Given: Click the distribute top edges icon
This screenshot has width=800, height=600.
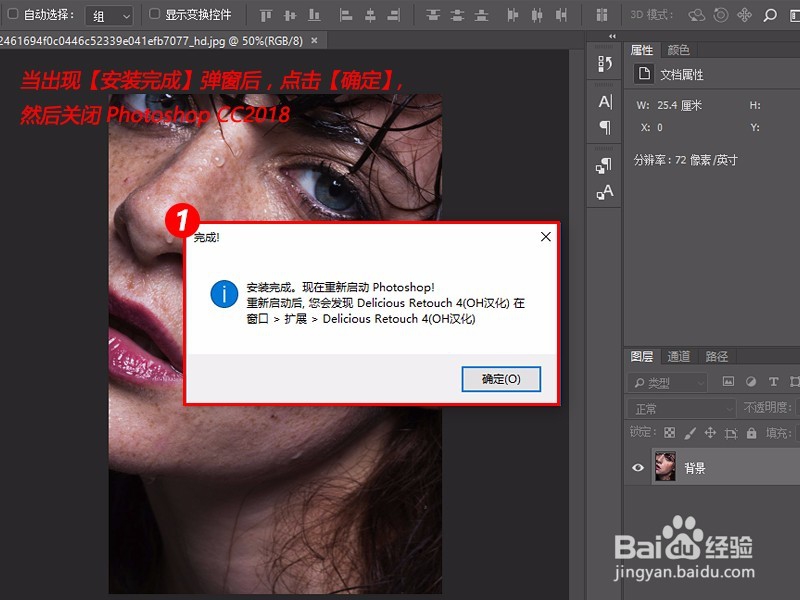Looking at the screenshot, I should point(433,16).
